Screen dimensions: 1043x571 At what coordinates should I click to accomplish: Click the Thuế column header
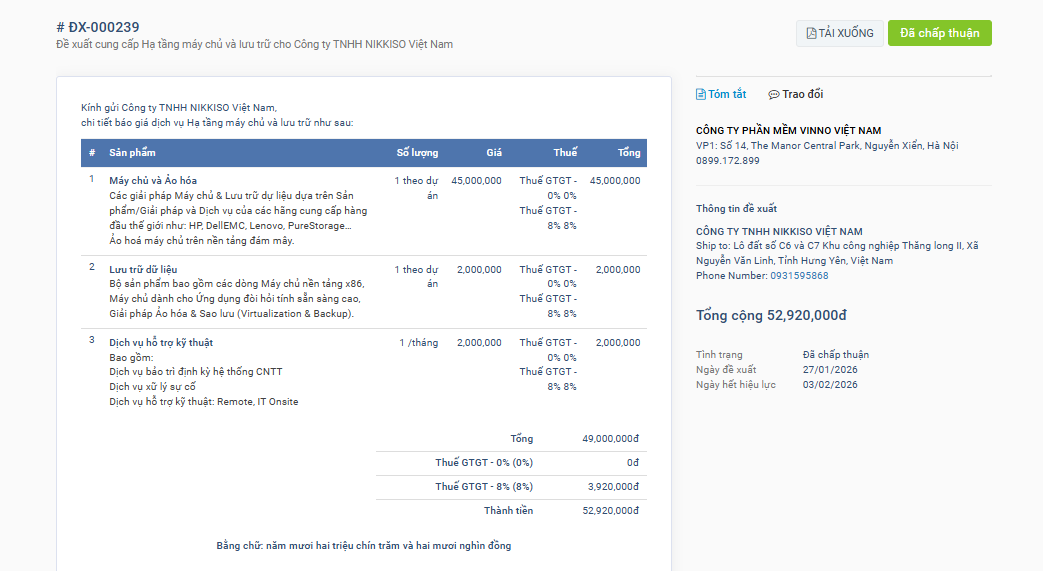pos(565,152)
